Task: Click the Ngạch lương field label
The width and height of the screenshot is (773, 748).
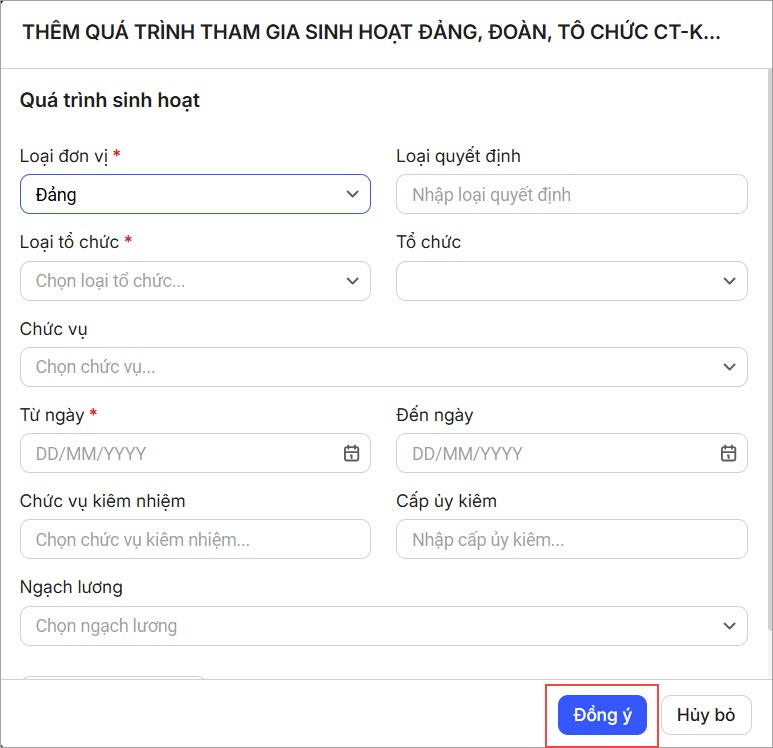Action: point(71,587)
